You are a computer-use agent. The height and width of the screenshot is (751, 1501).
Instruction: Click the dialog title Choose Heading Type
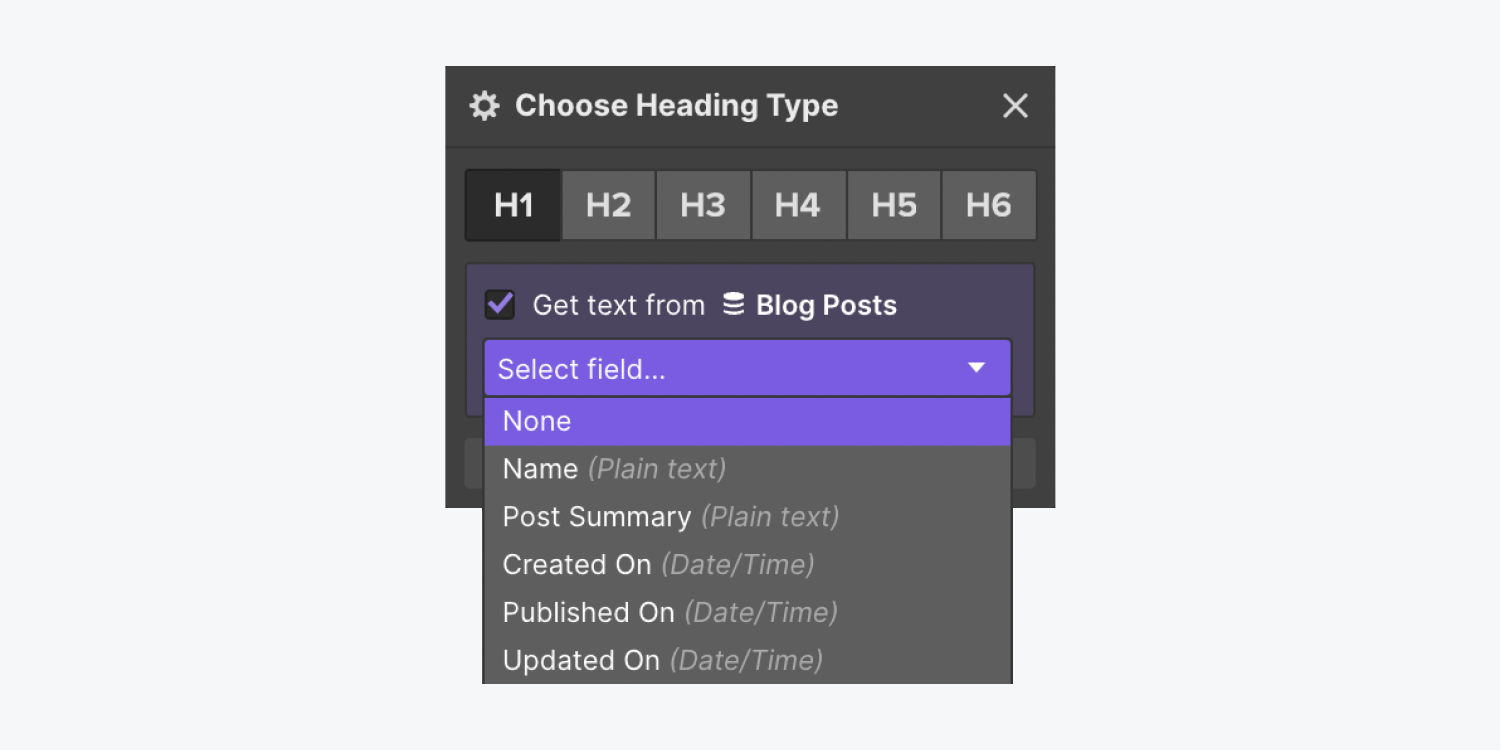pos(676,106)
